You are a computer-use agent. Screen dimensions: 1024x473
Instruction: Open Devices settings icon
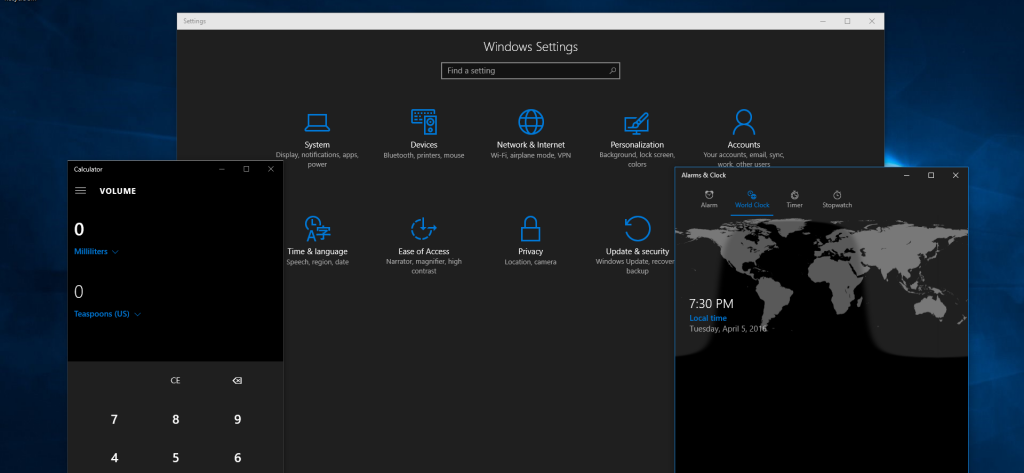coord(424,122)
